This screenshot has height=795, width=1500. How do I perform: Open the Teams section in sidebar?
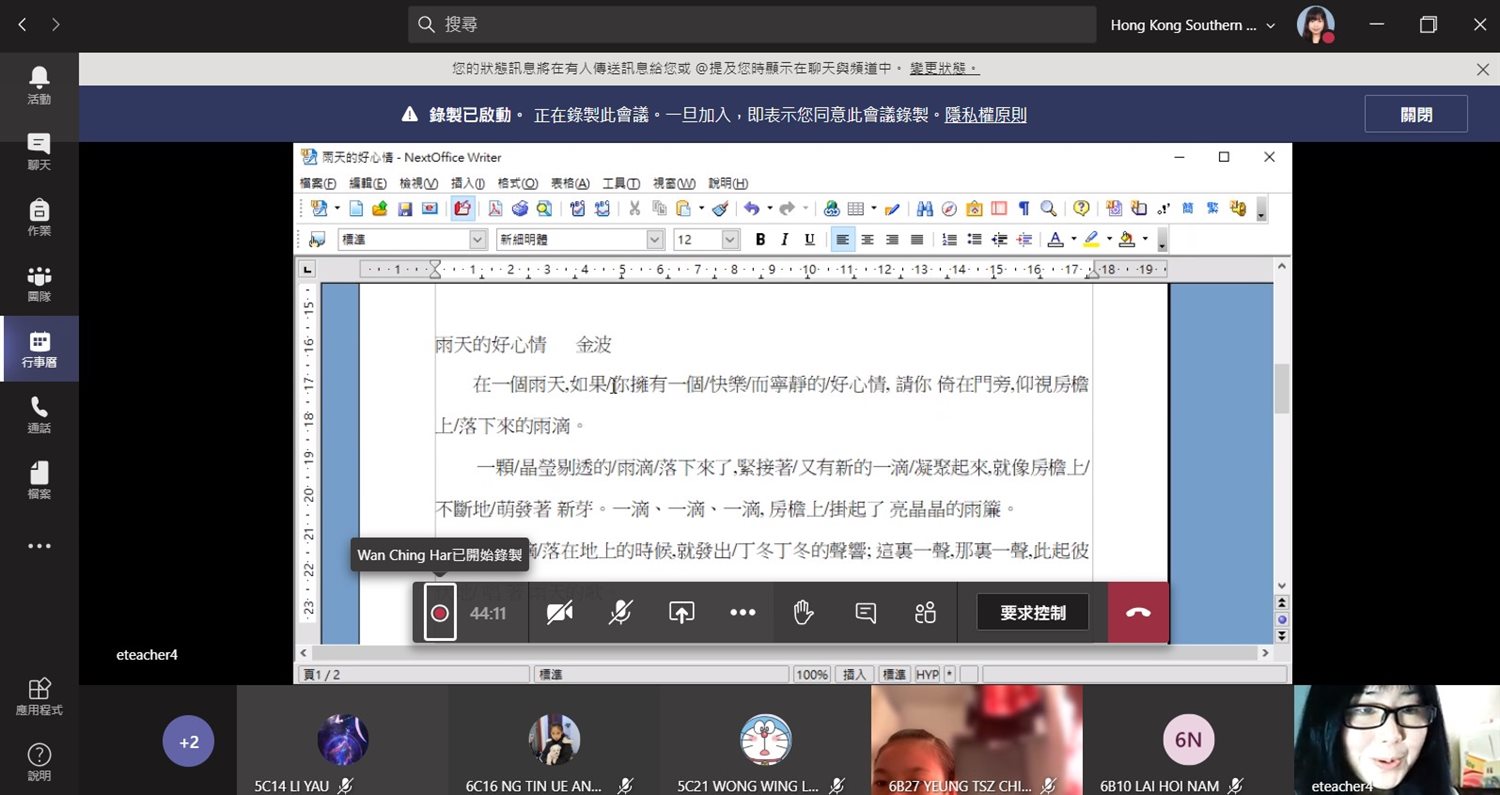(39, 283)
